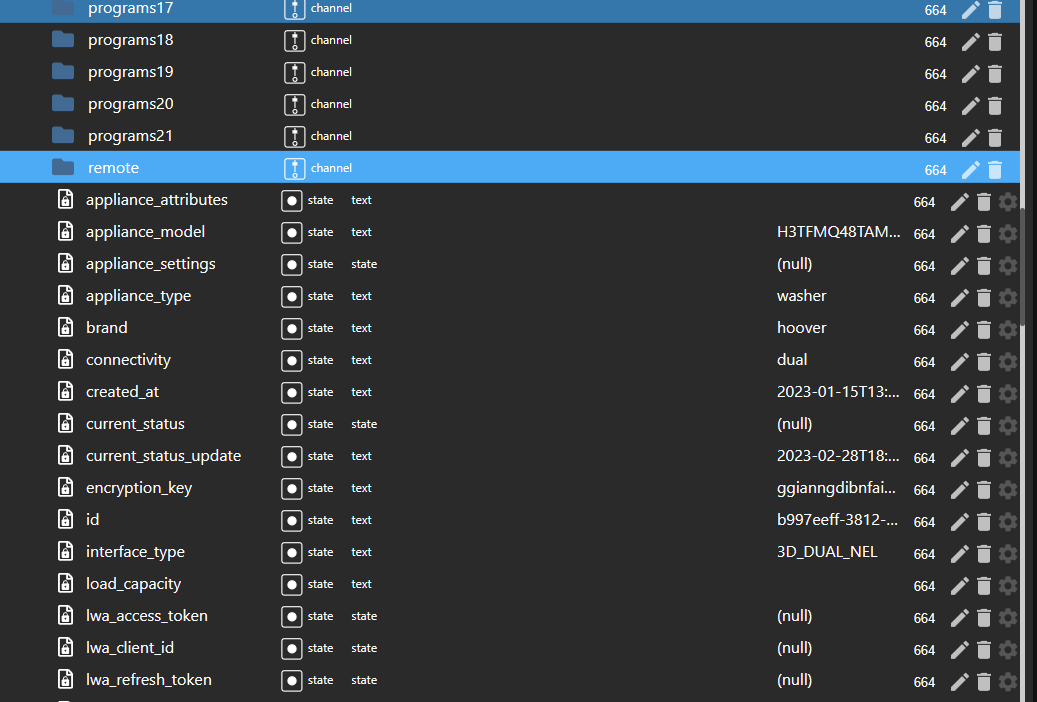Viewport: 1037px width, 702px height.
Task: Expand the programs19 folder
Action: click(62, 72)
